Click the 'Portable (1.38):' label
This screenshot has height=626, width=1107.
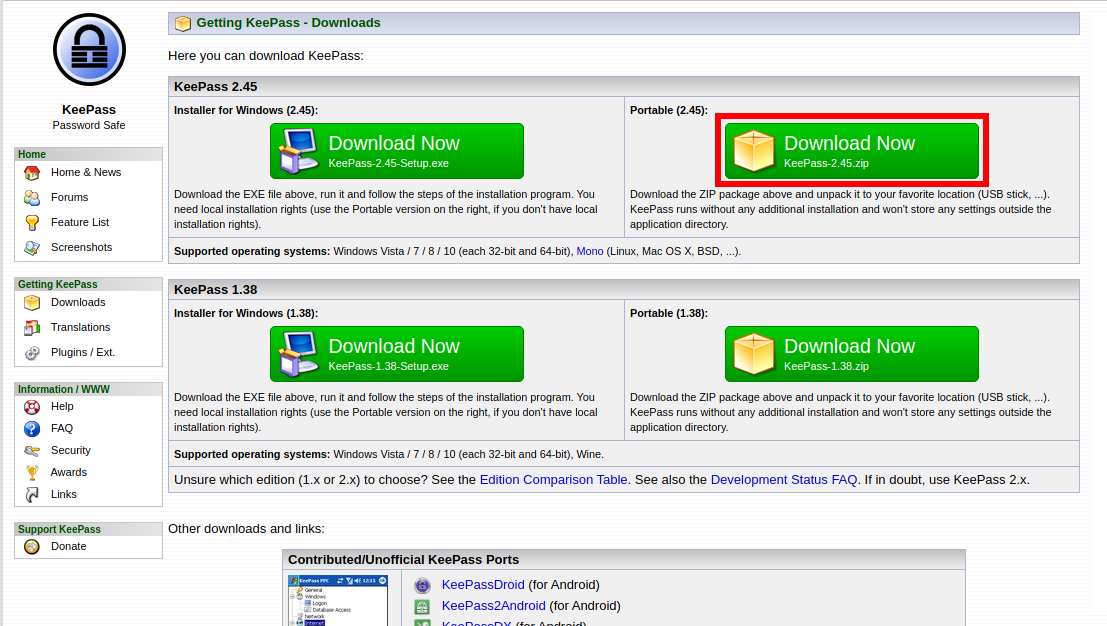click(669, 313)
